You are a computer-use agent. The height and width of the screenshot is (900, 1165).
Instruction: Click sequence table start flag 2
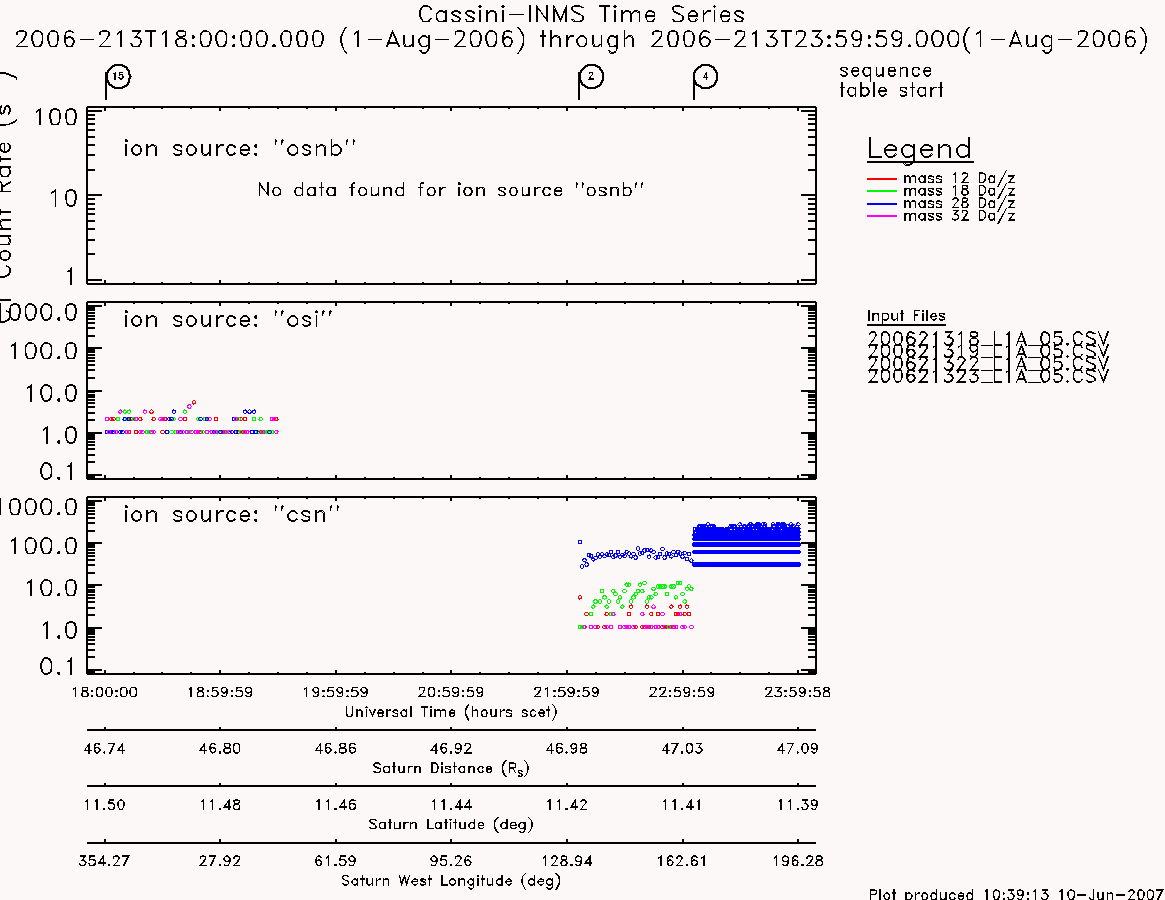591,77
